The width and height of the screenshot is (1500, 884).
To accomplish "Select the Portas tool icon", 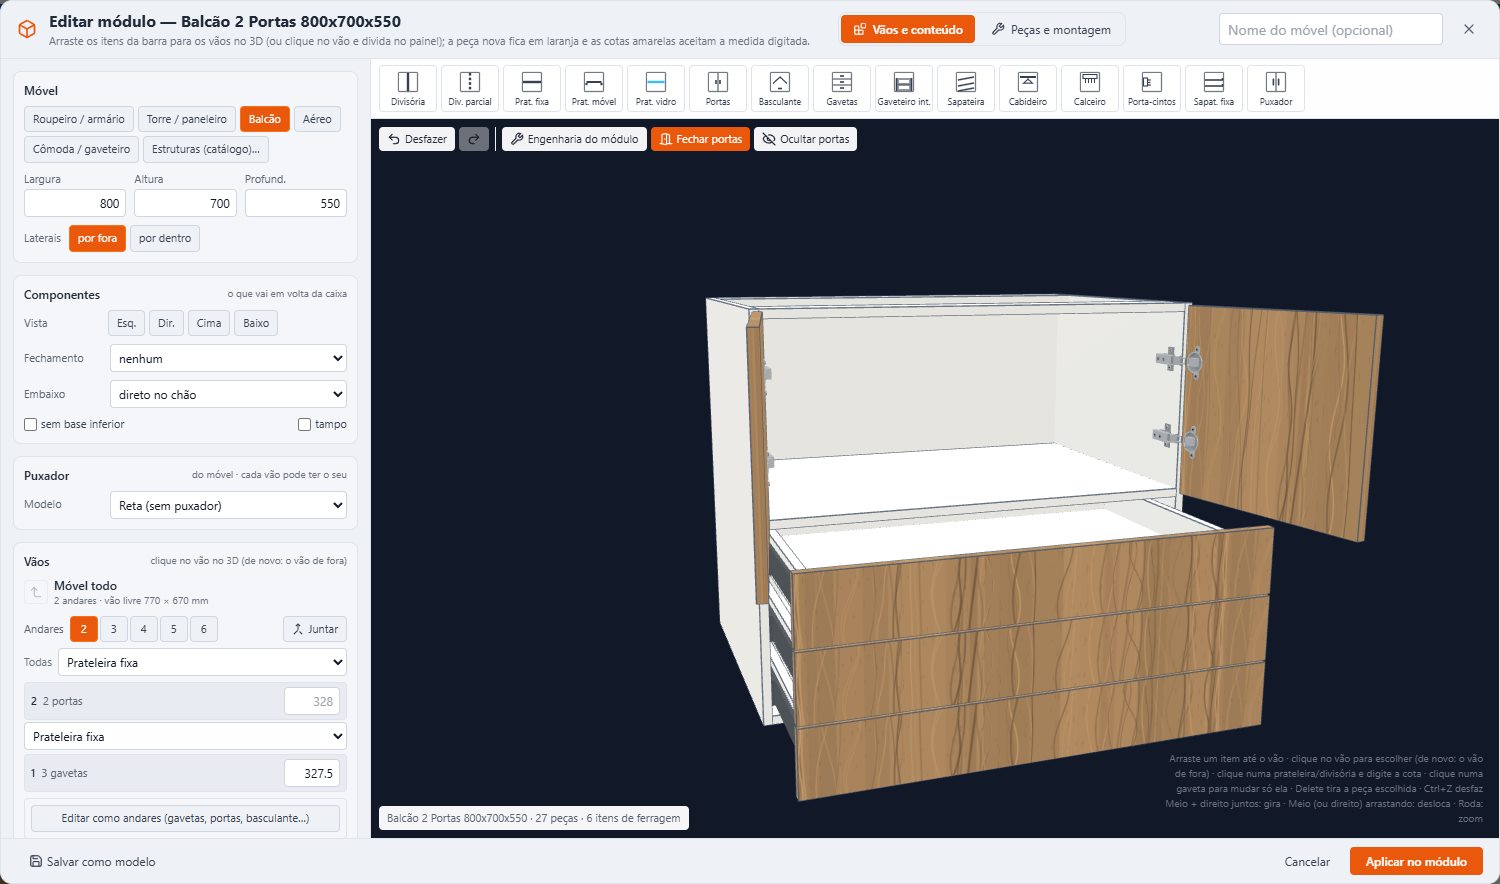I will 718,89.
